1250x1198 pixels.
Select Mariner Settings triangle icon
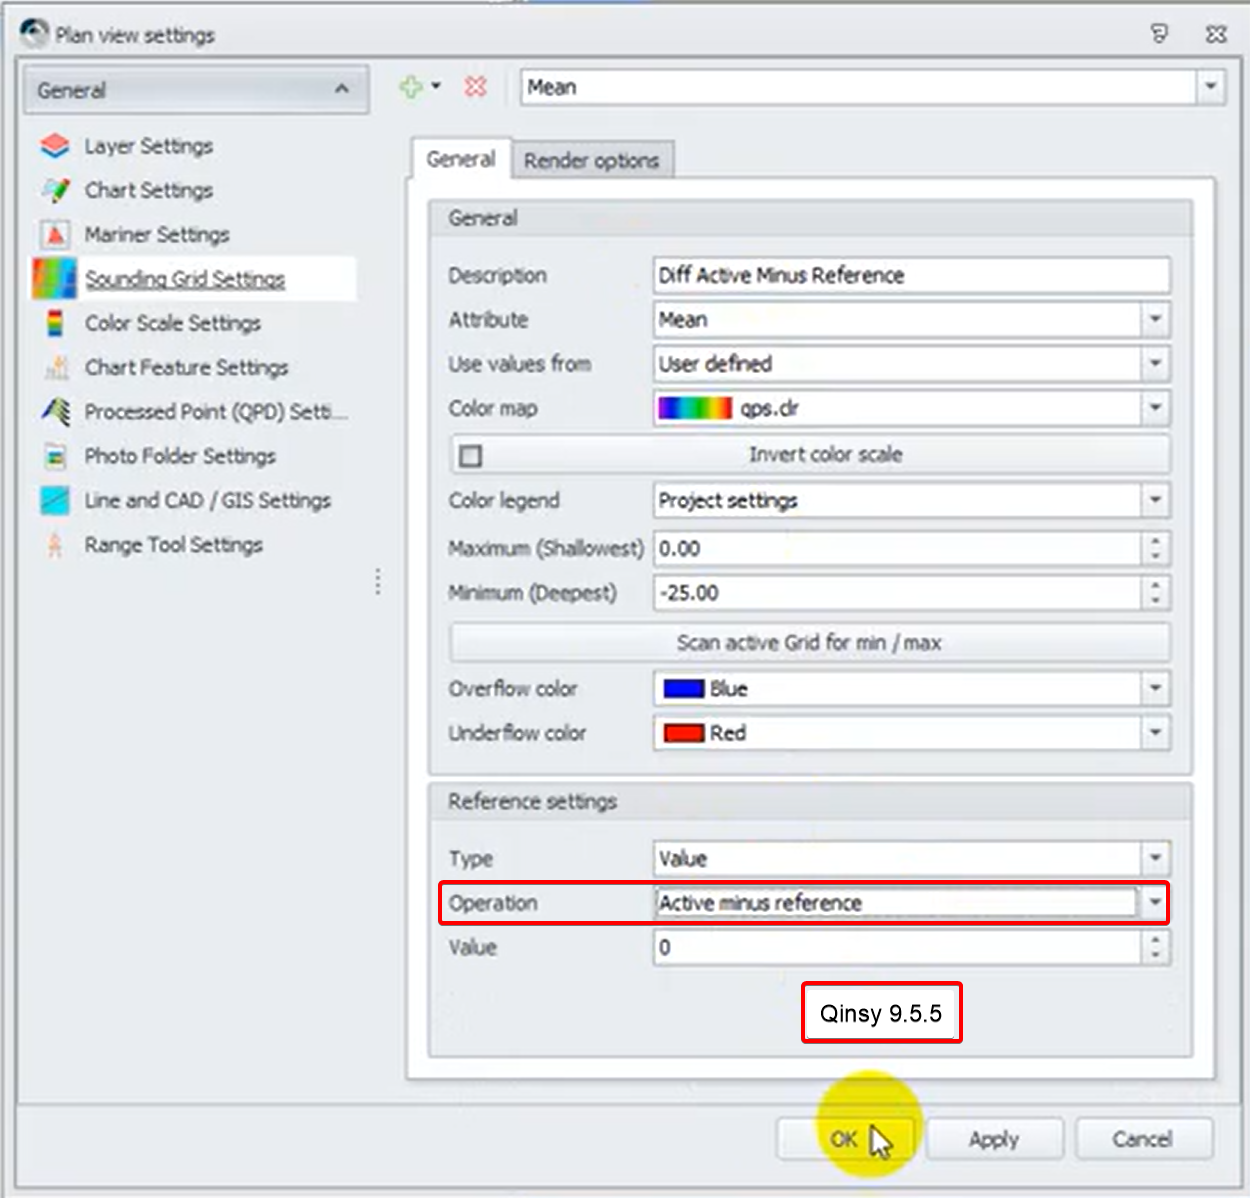point(55,234)
